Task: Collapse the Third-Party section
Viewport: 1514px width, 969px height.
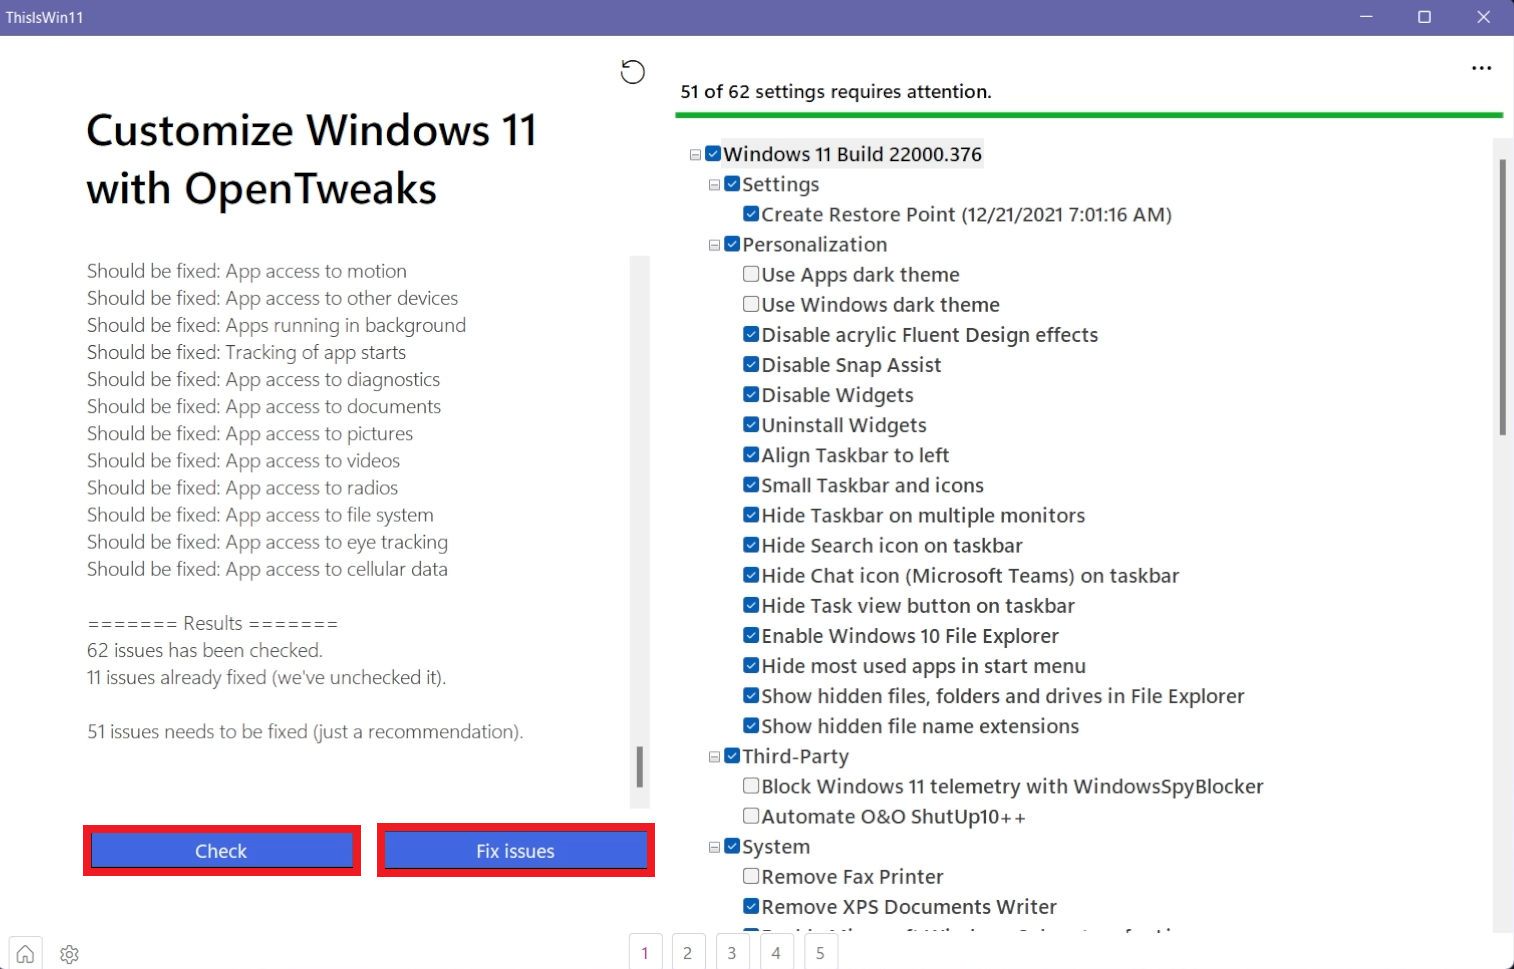Action: [x=713, y=756]
